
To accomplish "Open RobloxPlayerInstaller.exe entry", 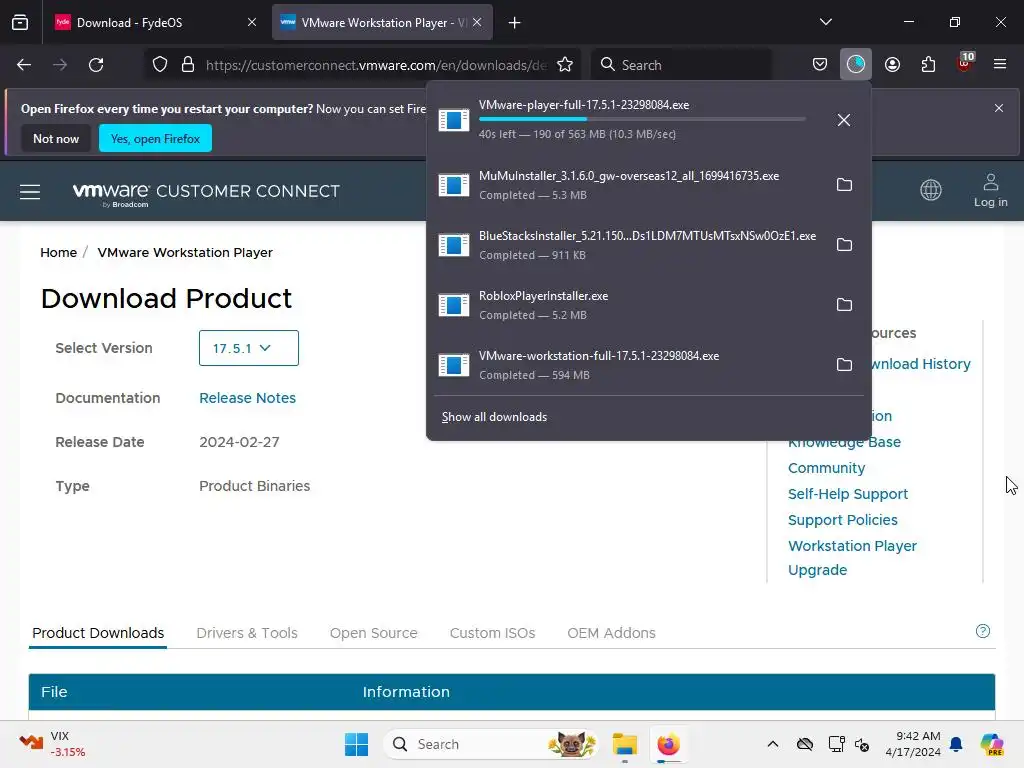I will (x=627, y=305).
